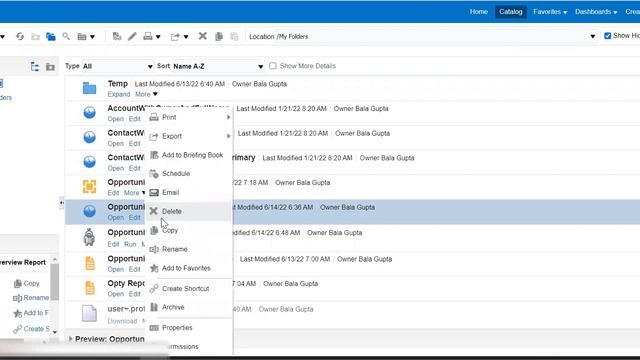Click the selected Opportuni analysis icon
Viewport: 640px width, 360px height.
coord(89,211)
